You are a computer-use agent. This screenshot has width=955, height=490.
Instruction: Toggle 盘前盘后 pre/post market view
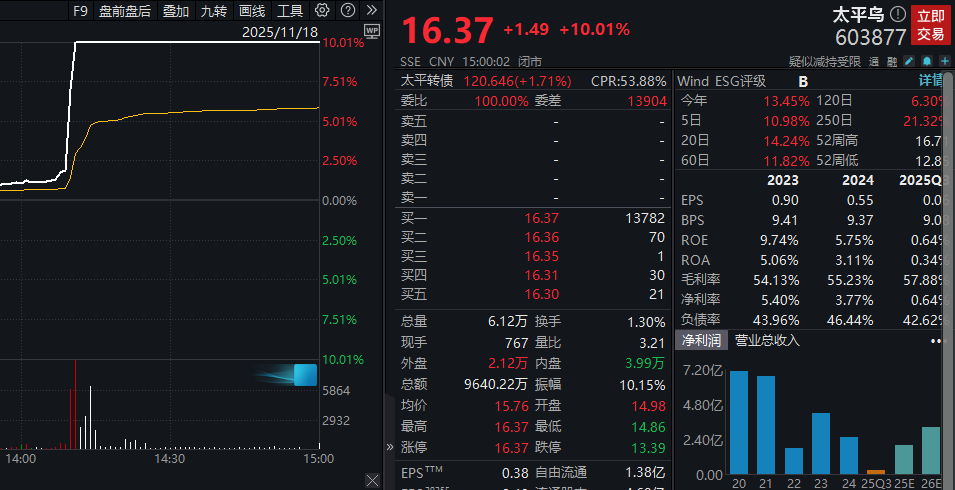125,10
